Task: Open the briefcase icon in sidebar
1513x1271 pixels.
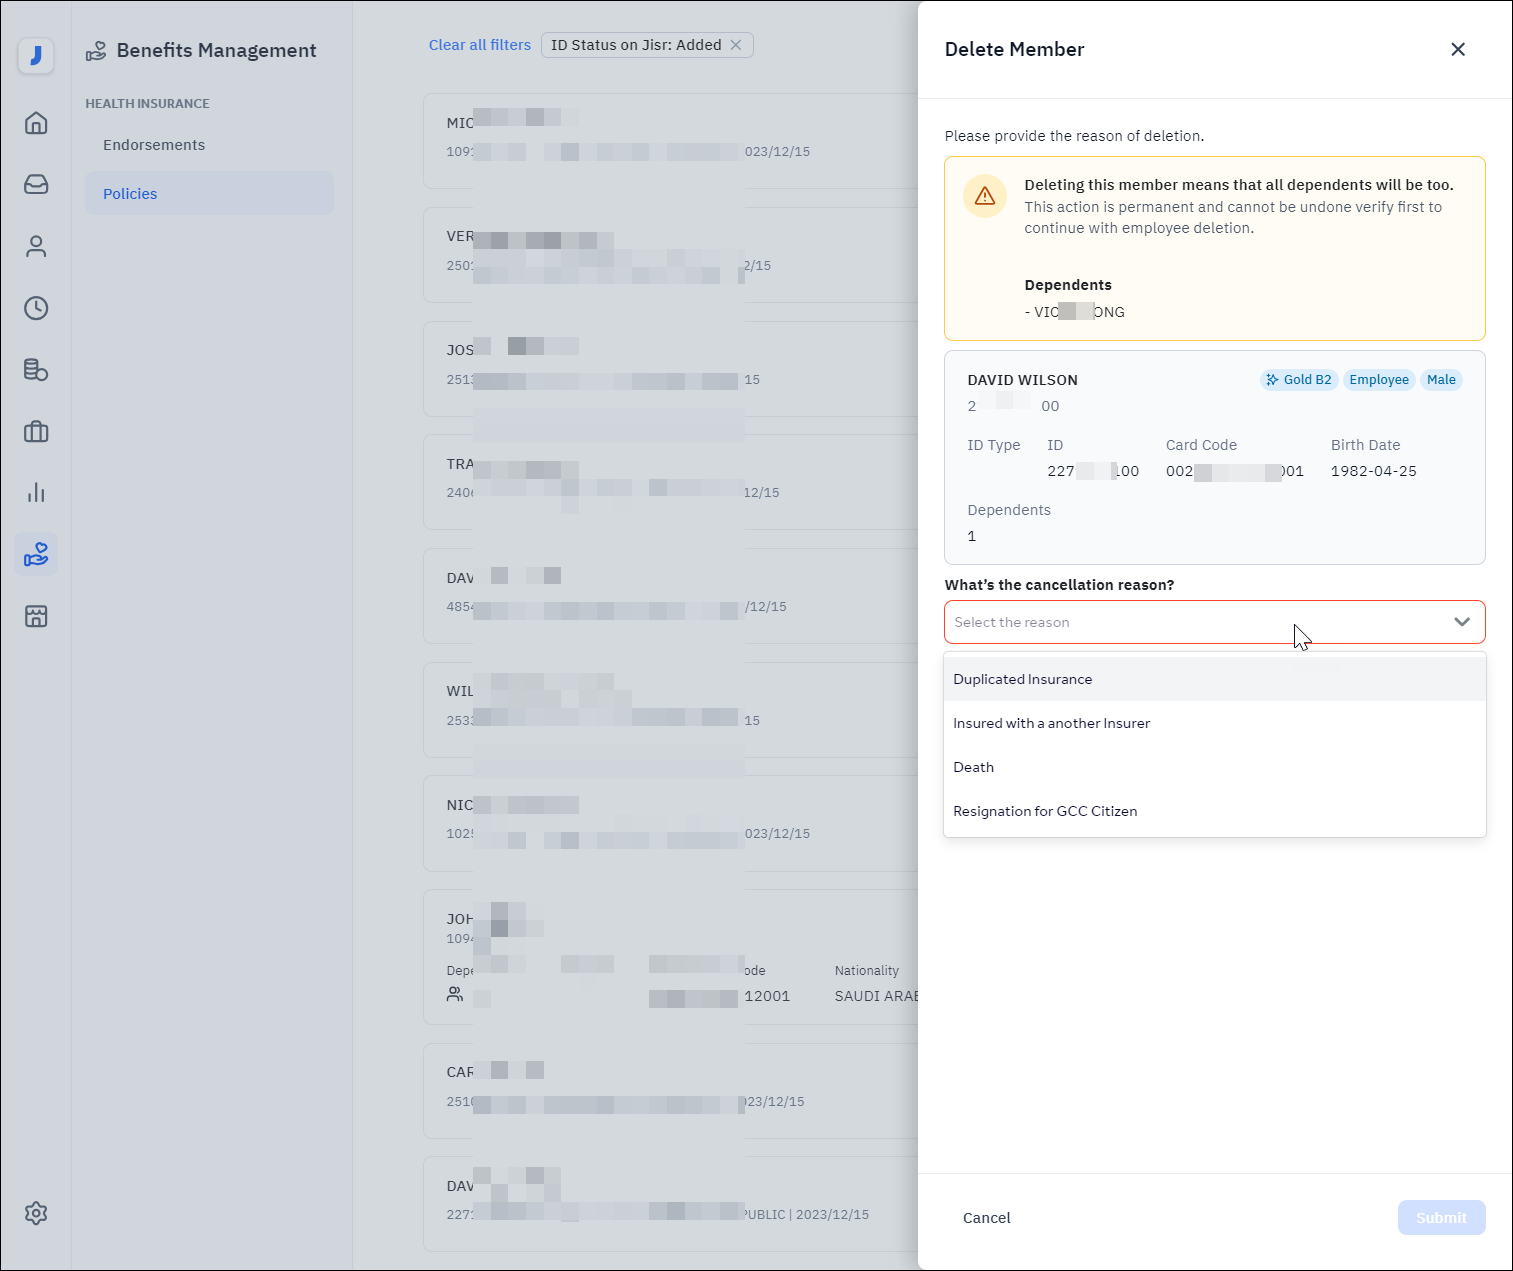Action: click(x=36, y=432)
